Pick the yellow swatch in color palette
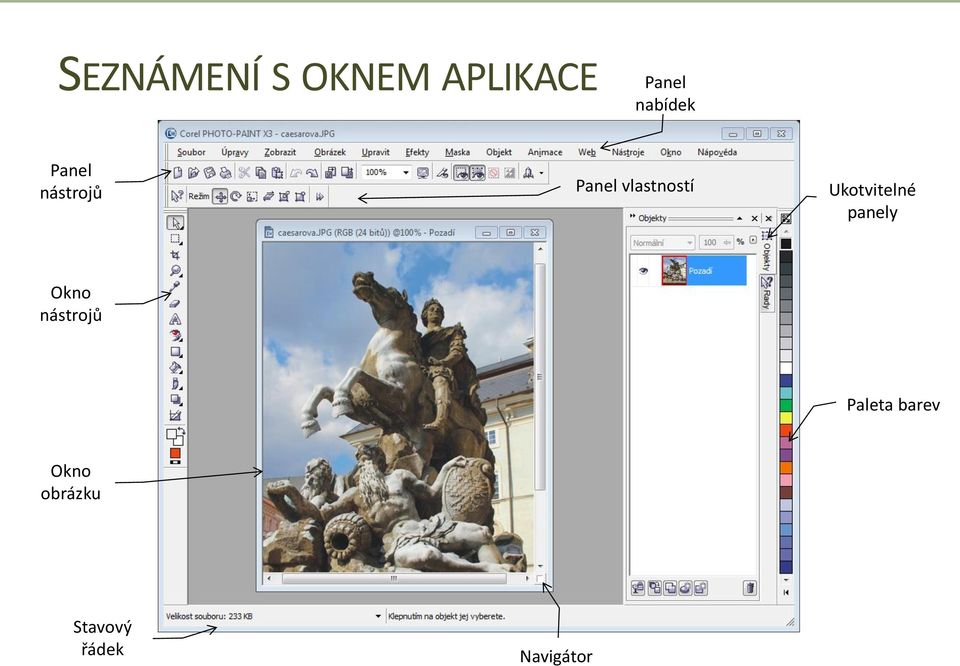This screenshot has width=960, height=666. tap(786, 418)
